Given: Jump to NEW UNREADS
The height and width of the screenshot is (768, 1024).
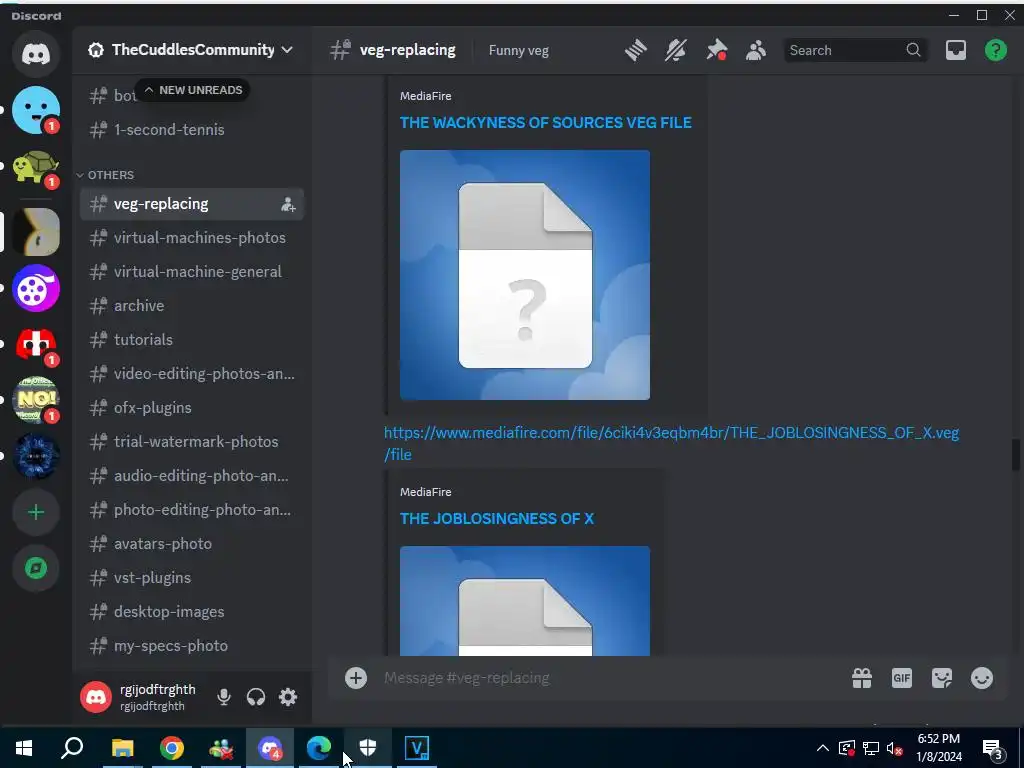Looking at the screenshot, I should [x=193, y=90].
